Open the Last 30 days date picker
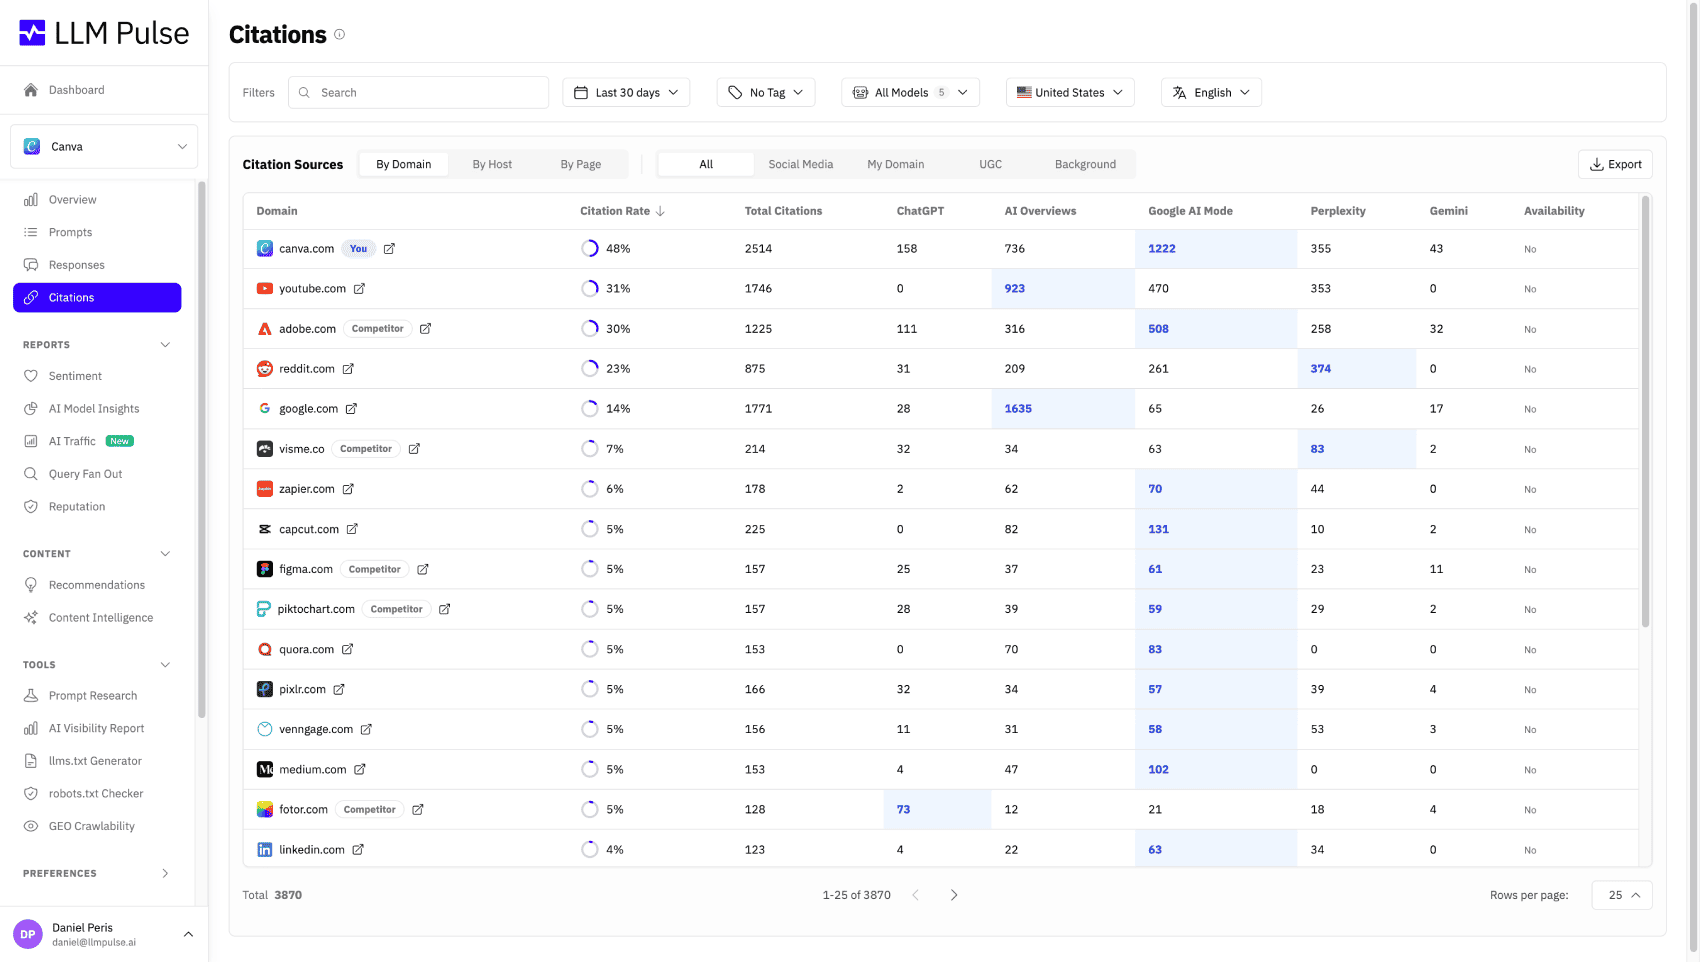Image resolution: width=1700 pixels, height=962 pixels. (626, 92)
